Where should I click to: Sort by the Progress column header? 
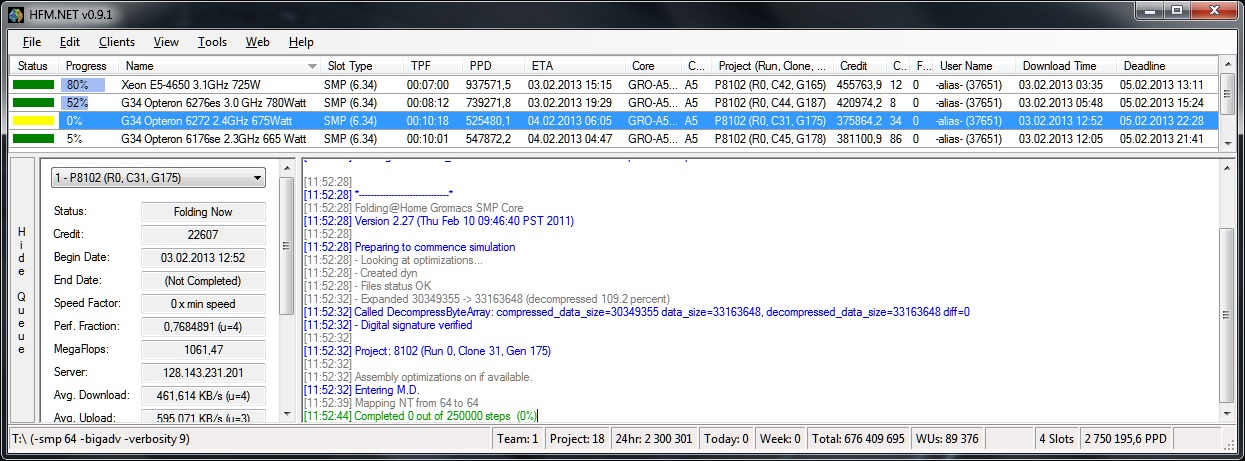click(89, 66)
